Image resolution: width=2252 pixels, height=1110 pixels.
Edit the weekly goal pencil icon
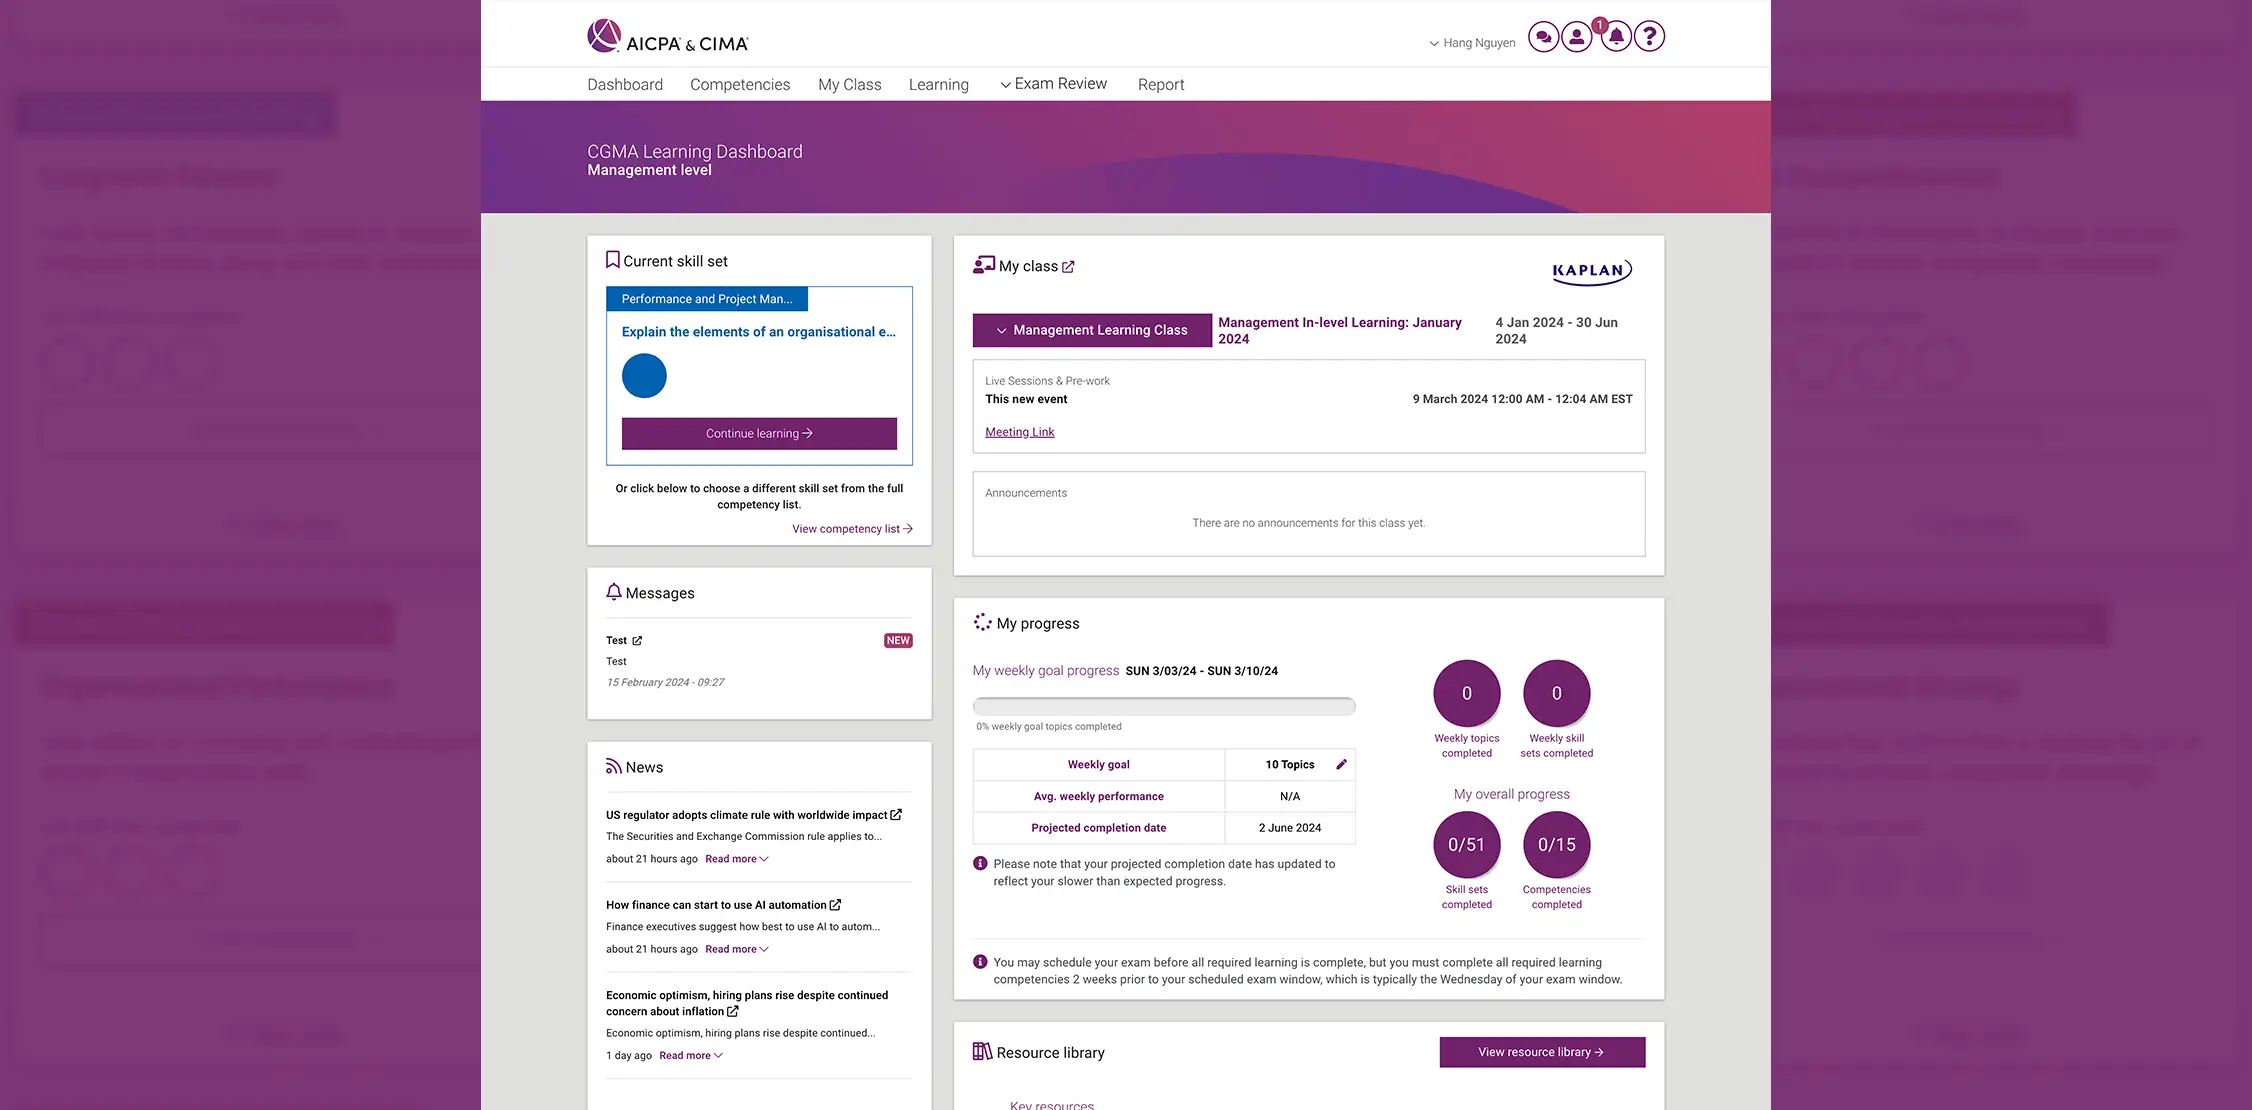(x=1342, y=765)
